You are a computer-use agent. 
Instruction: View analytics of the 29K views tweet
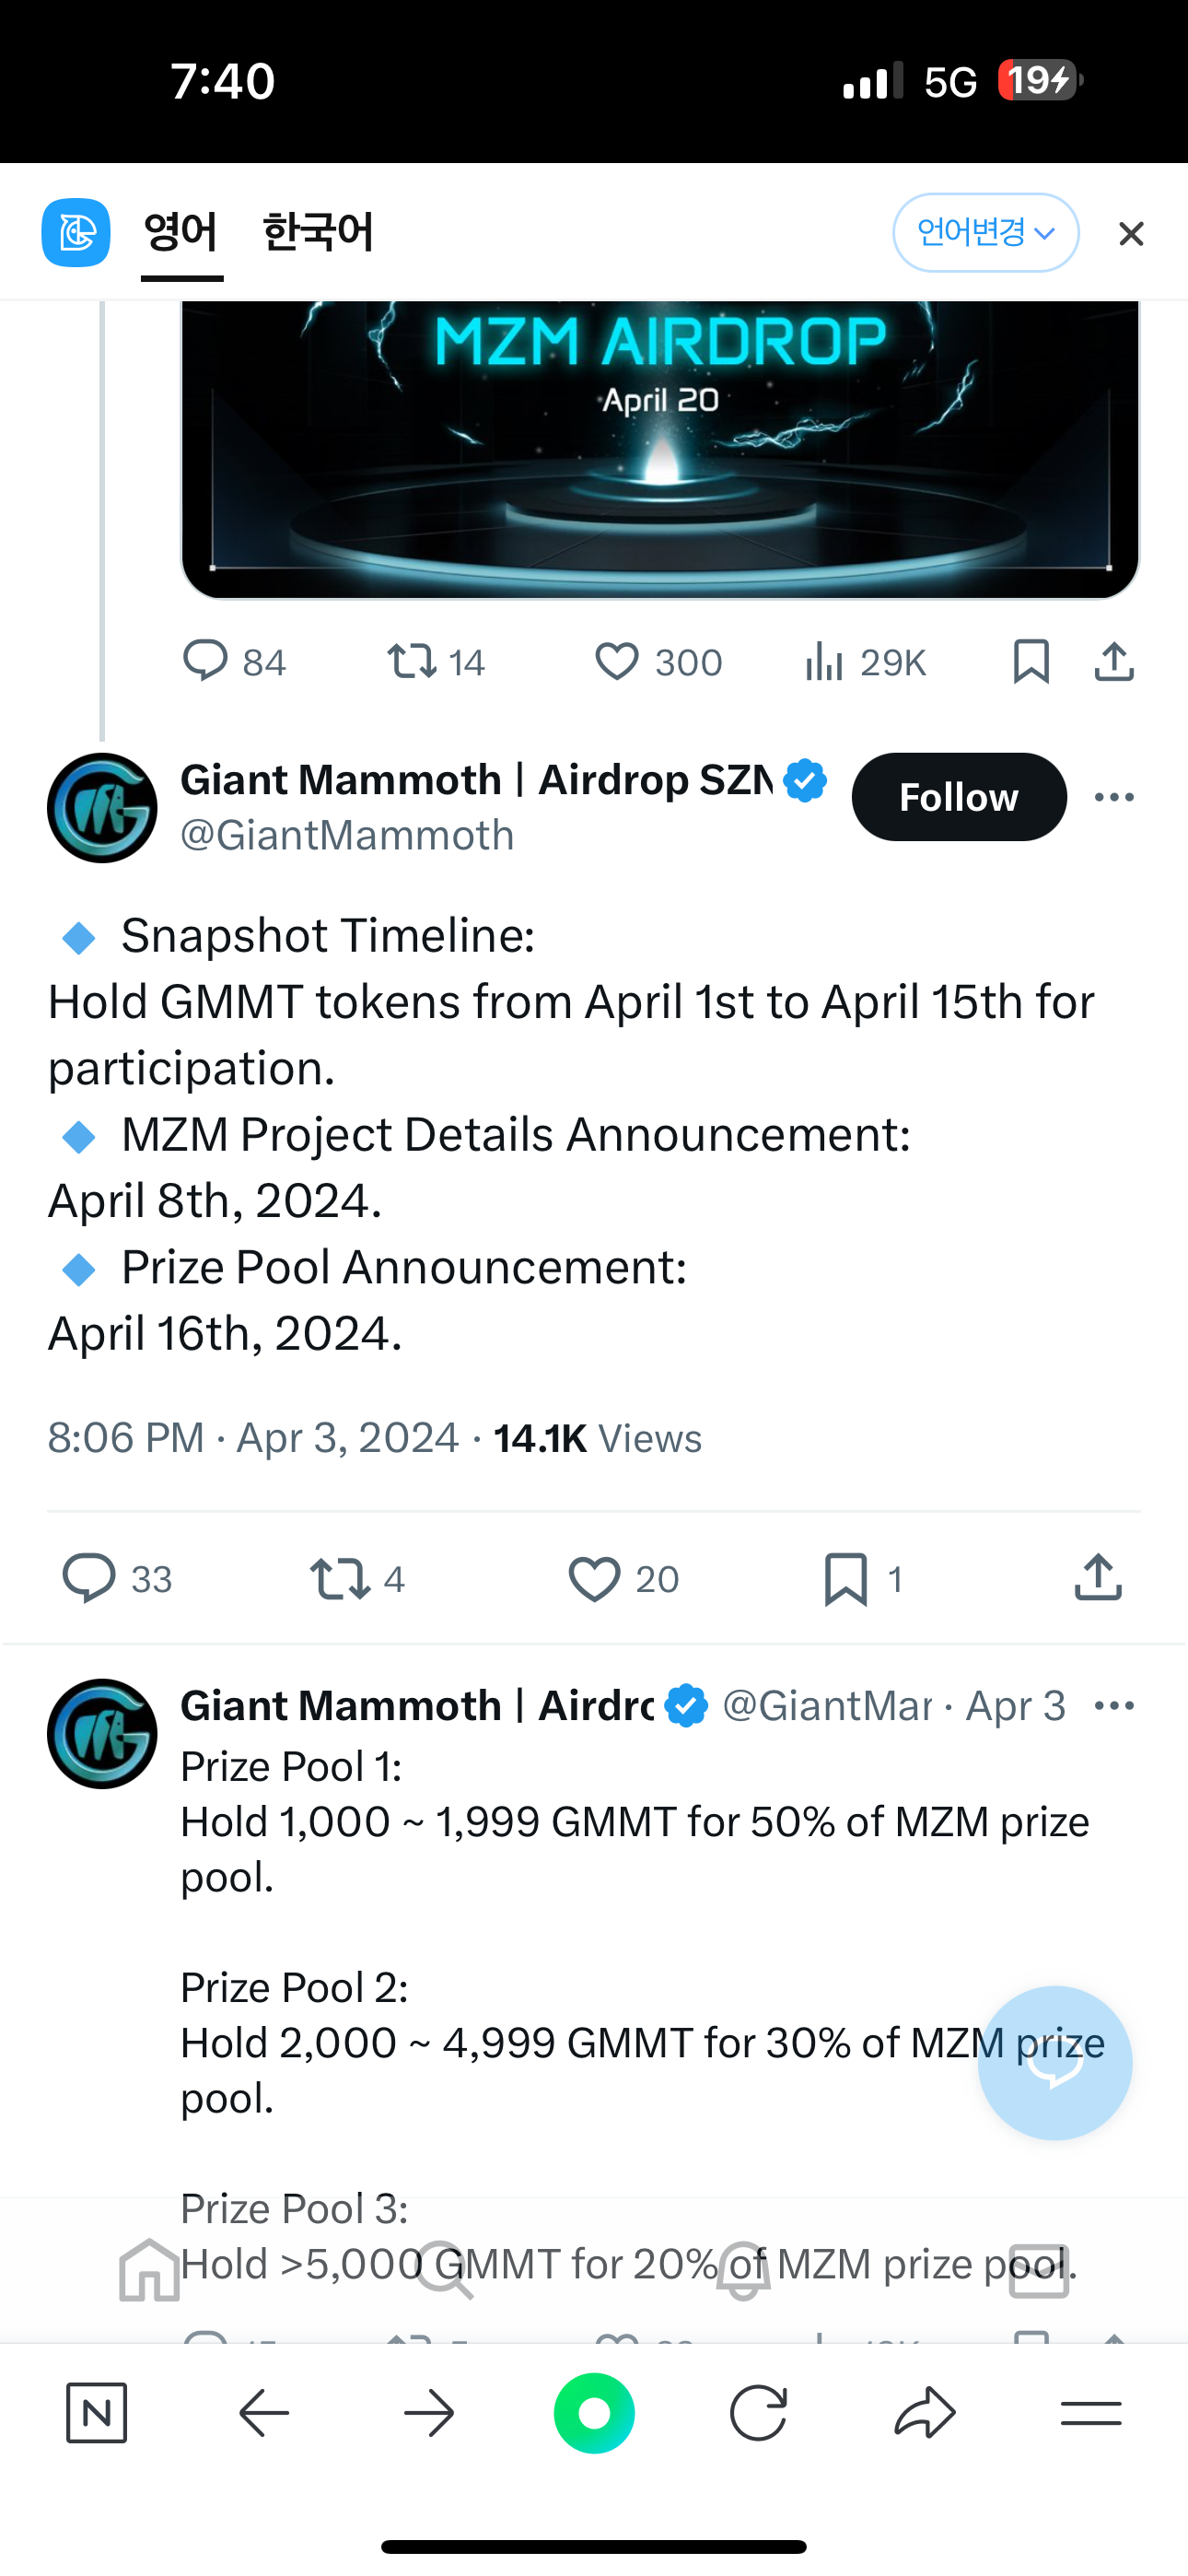[x=824, y=662]
